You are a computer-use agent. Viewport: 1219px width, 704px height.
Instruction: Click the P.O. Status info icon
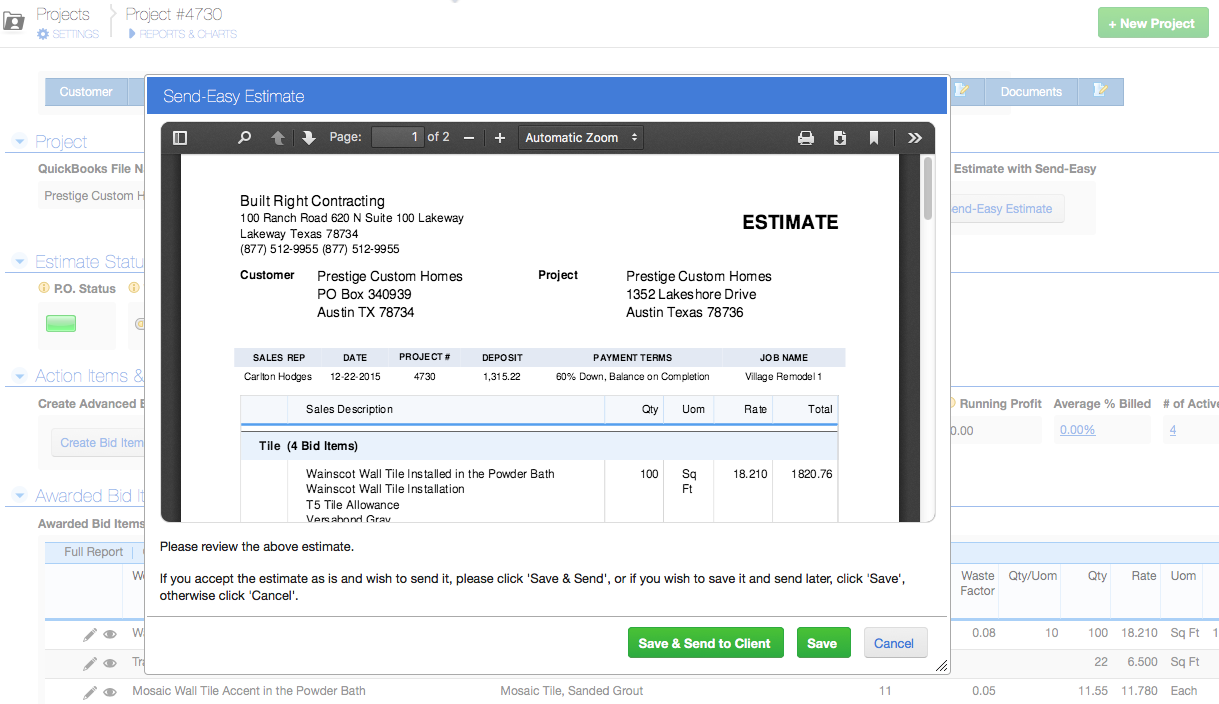pos(43,288)
